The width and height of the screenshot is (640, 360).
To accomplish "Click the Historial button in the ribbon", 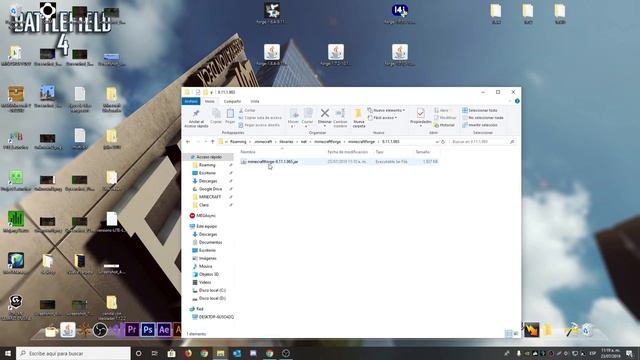I will tap(444, 125).
